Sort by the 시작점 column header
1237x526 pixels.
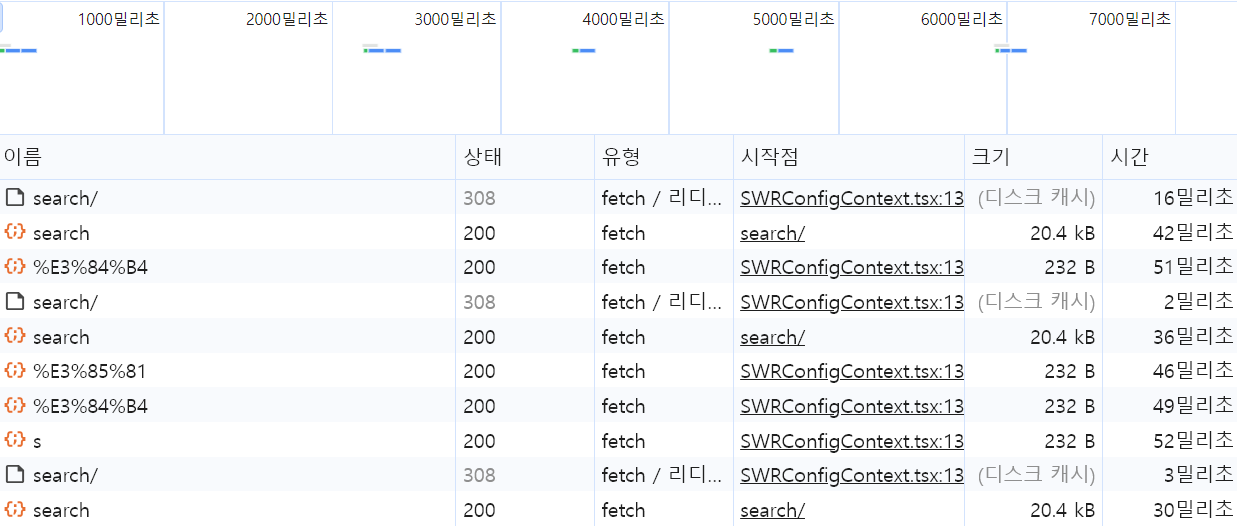849,157
